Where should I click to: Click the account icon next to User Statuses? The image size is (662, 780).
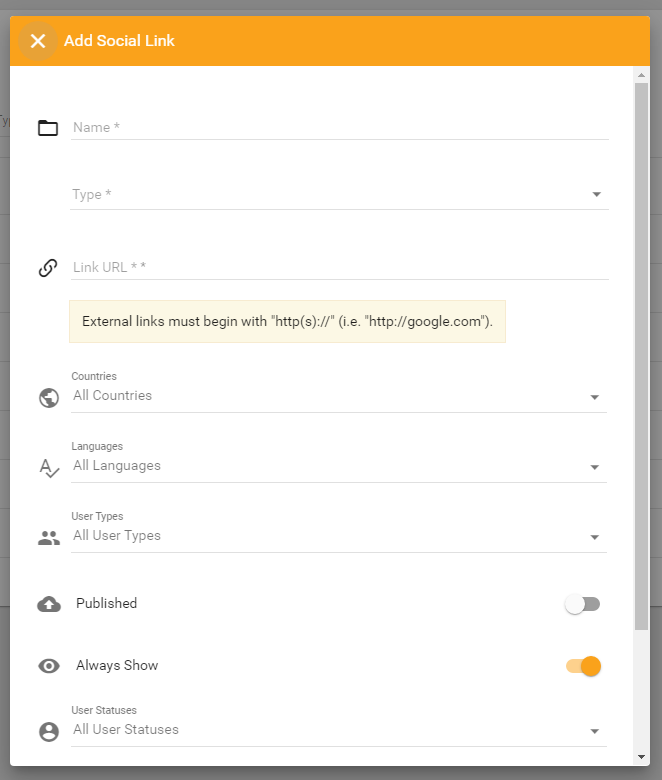pyautogui.click(x=48, y=732)
